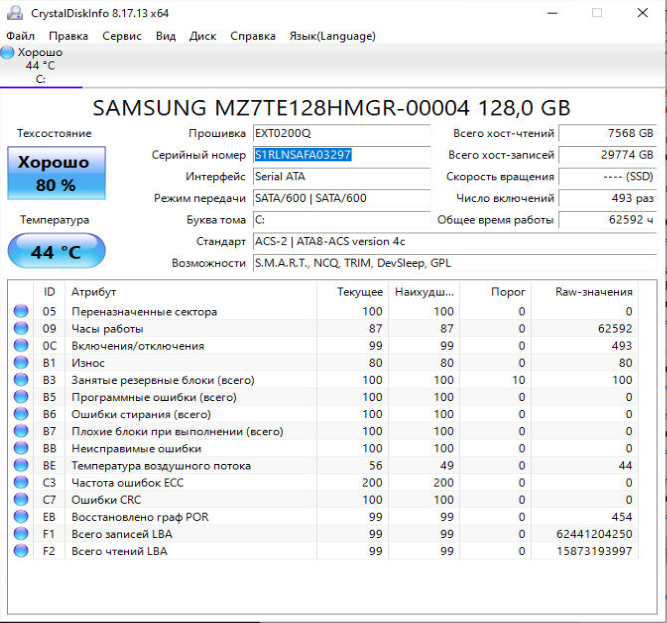The height and width of the screenshot is (623, 667).
Task: Click the Текущее column header
Action: (x=353, y=292)
